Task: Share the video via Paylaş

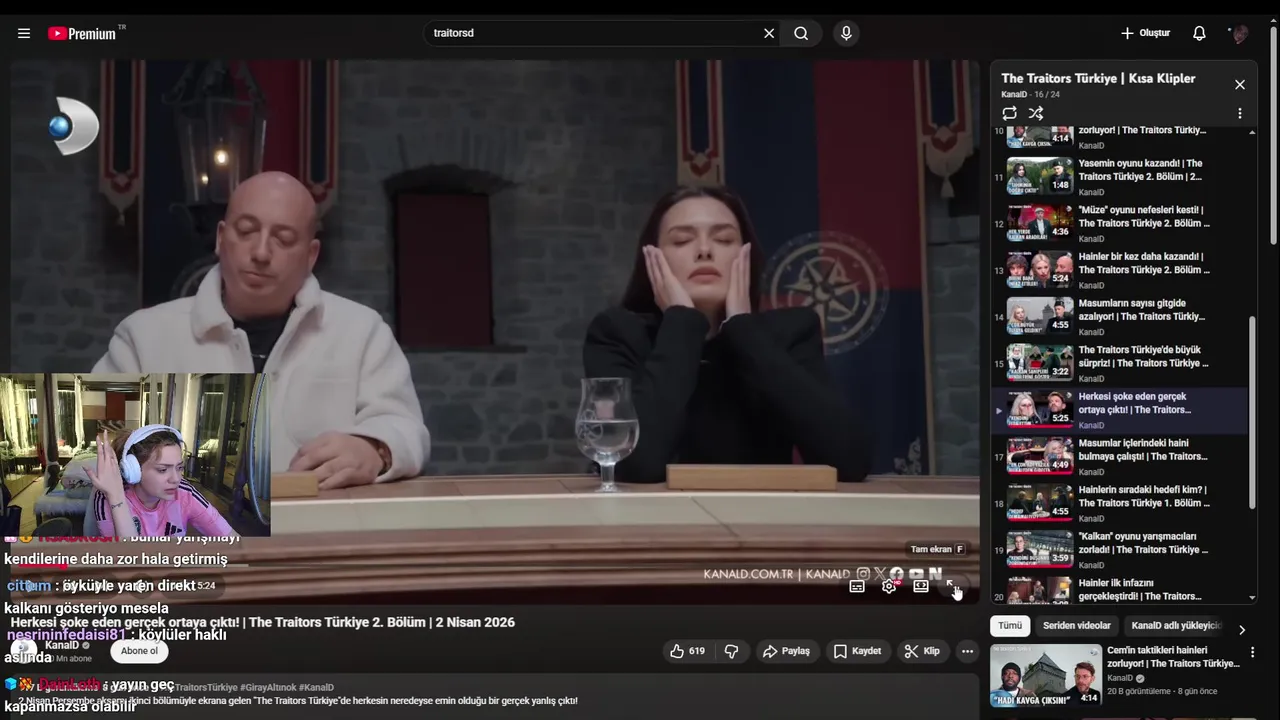Action: [x=786, y=651]
